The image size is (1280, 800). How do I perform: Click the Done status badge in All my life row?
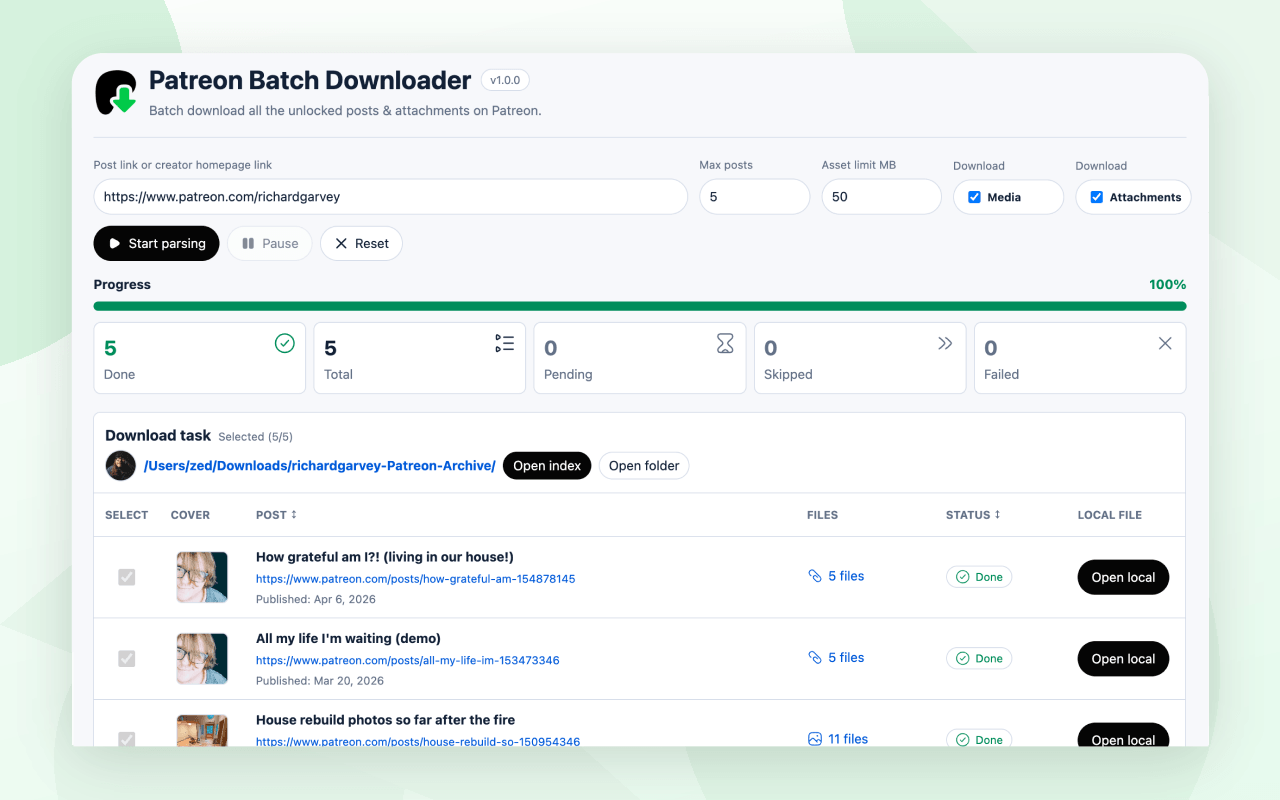(x=979, y=659)
